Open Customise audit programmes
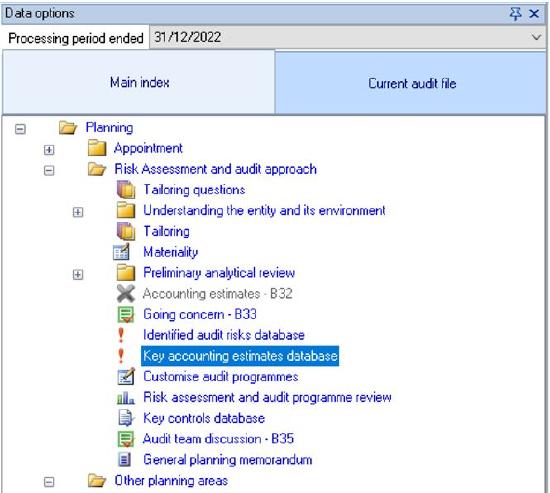 (x=221, y=377)
